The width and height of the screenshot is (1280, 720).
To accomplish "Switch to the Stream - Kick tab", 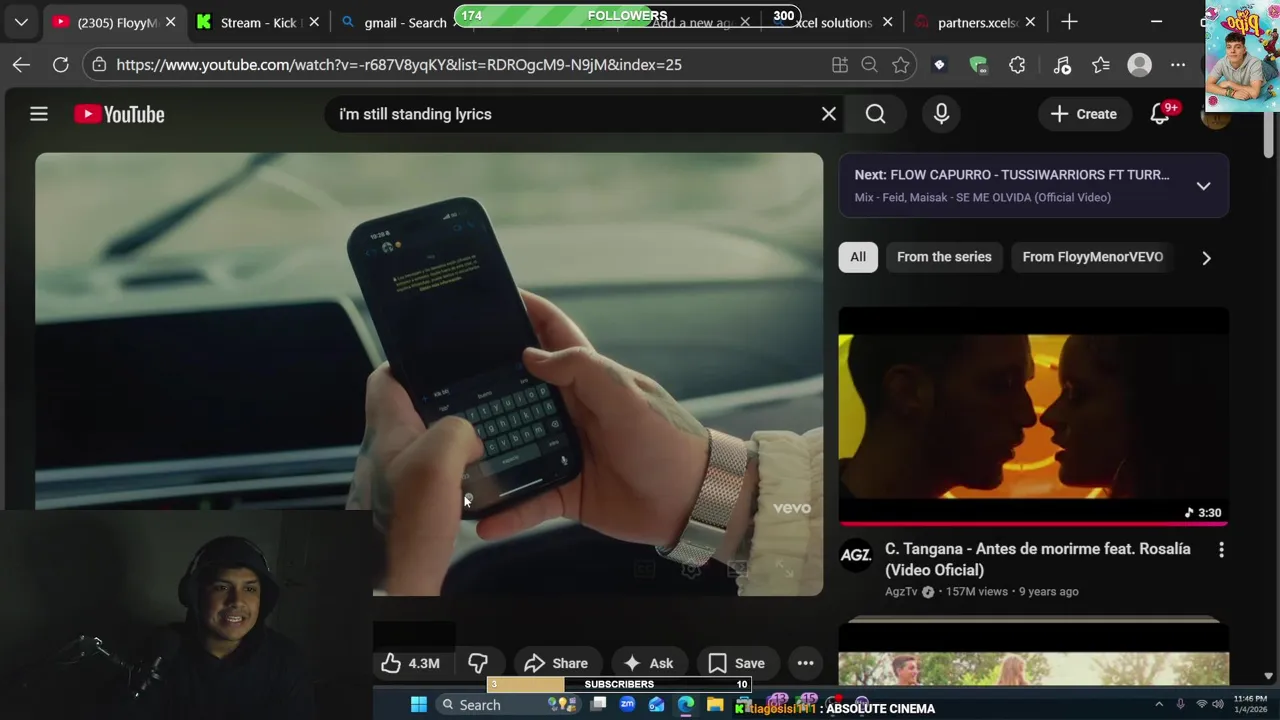I will click(258, 22).
